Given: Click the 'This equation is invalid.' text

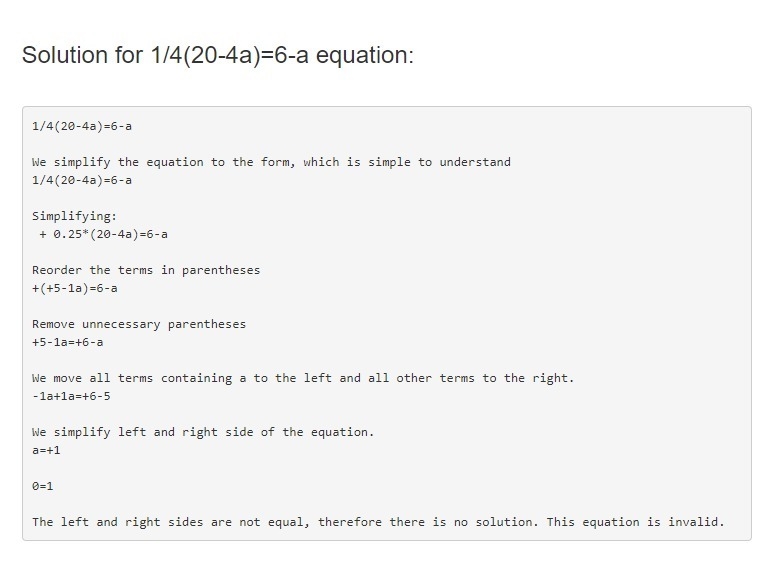Looking at the screenshot, I should (x=635, y=522).
